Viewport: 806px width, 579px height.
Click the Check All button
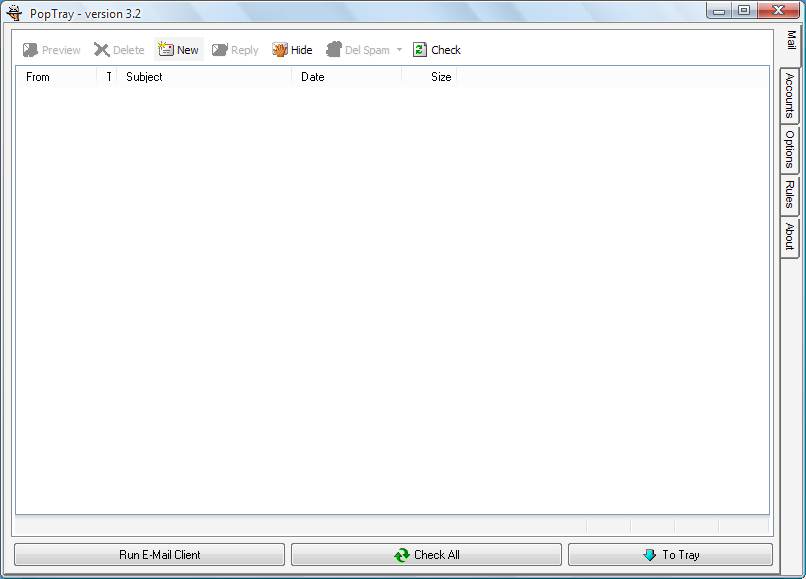coord(426,555)
